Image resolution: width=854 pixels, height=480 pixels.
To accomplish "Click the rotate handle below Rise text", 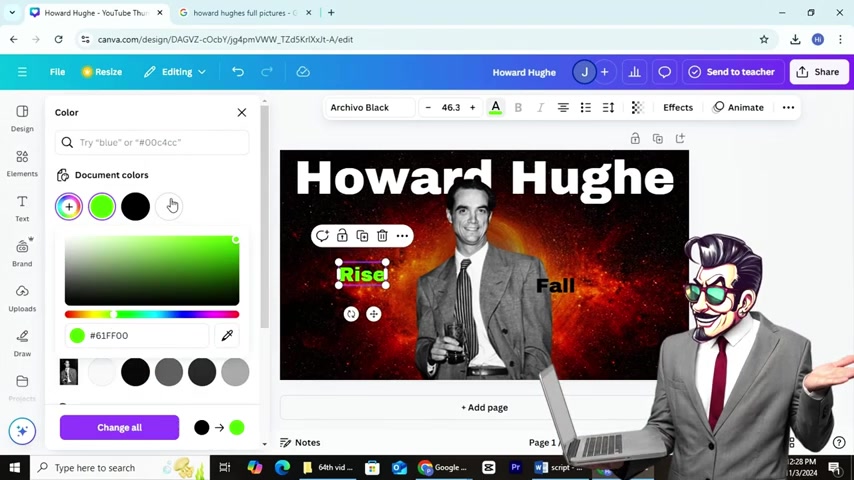I will click(351, 314).
